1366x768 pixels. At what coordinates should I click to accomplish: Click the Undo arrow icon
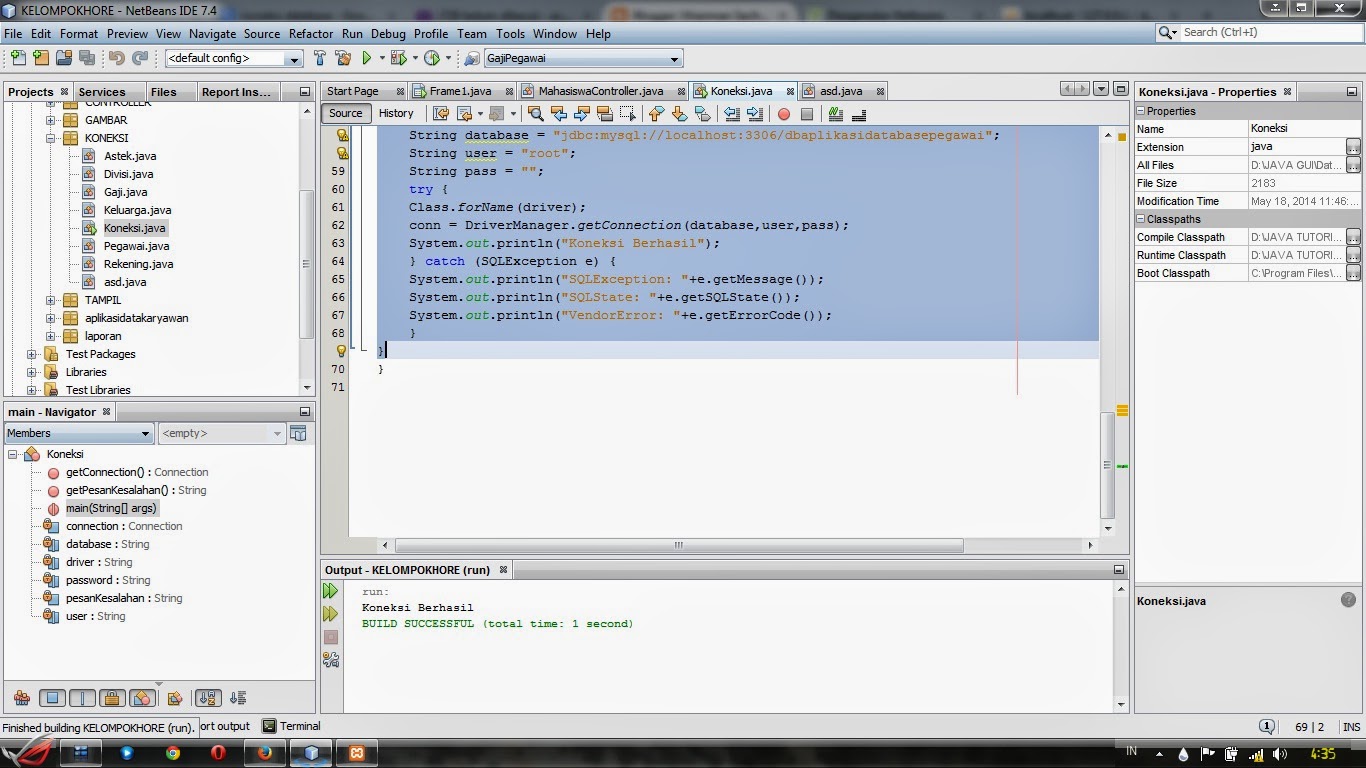(117, 58)
